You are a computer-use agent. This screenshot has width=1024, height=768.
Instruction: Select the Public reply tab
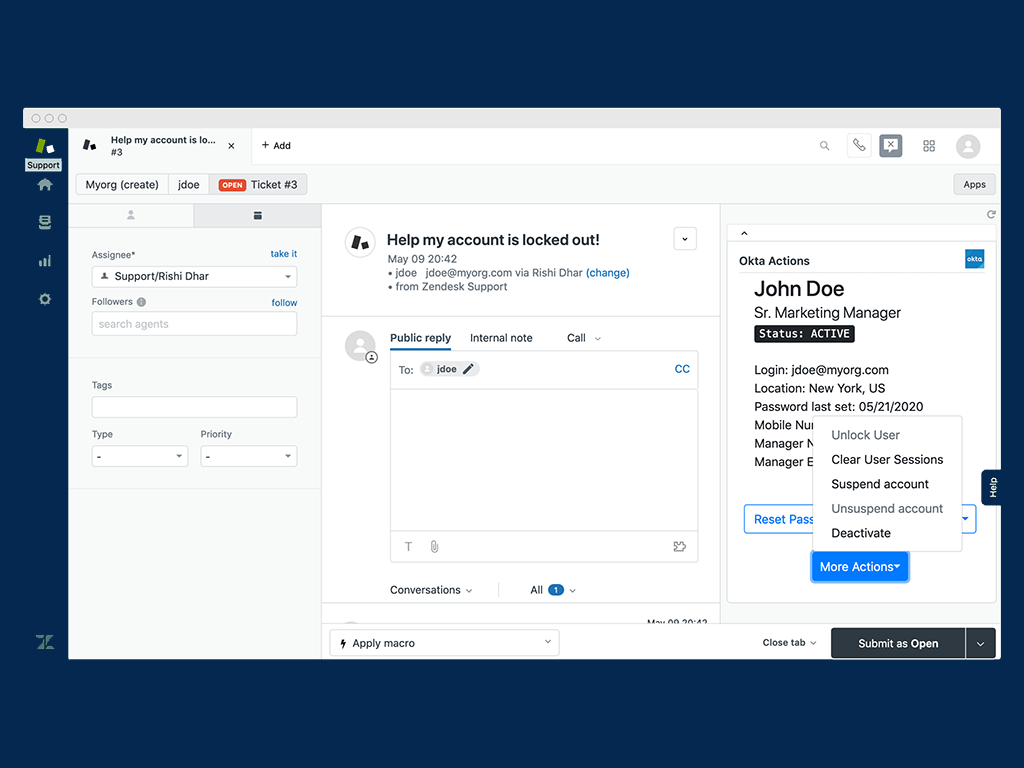click(x=421, y=338)
